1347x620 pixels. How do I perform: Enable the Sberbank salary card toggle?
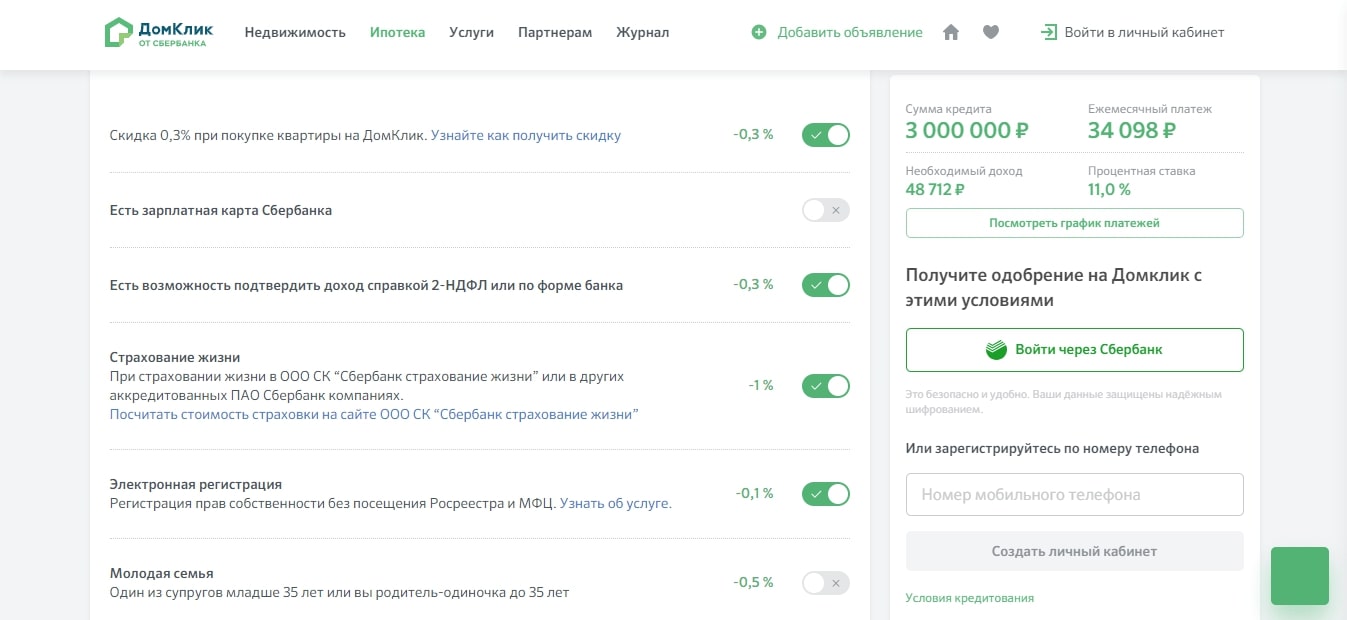(825, 210)
